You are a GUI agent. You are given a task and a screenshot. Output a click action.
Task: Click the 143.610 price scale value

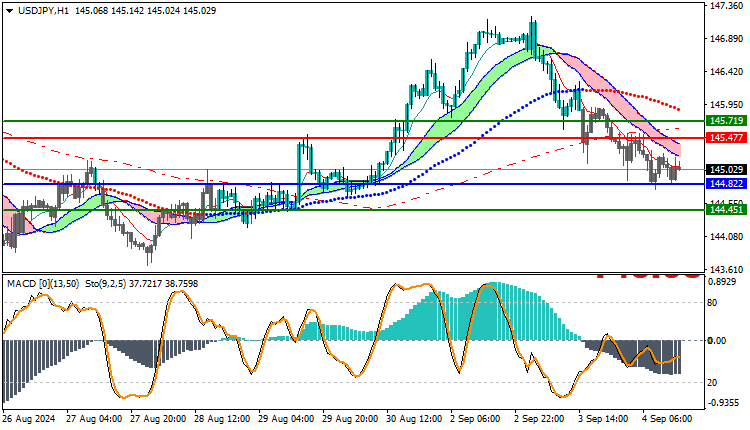click(727, 270)
